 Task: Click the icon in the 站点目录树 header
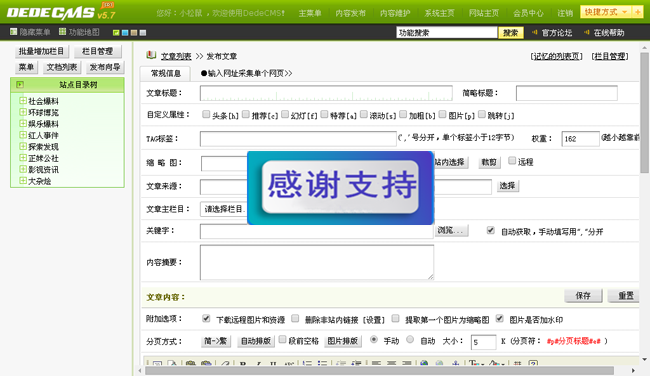19,85
